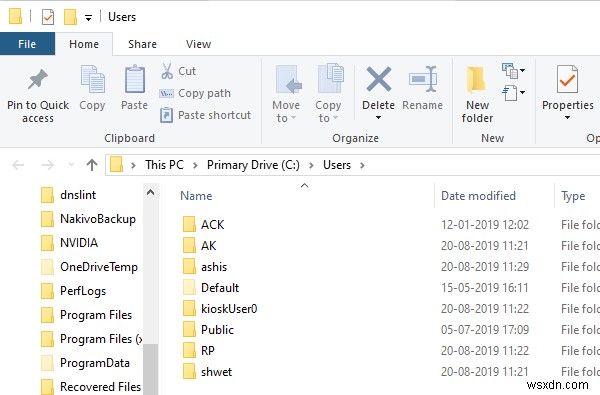Screen dimensions: 600x395
Task: Click the Delete X icon
Action: click(x=378, y=79)
